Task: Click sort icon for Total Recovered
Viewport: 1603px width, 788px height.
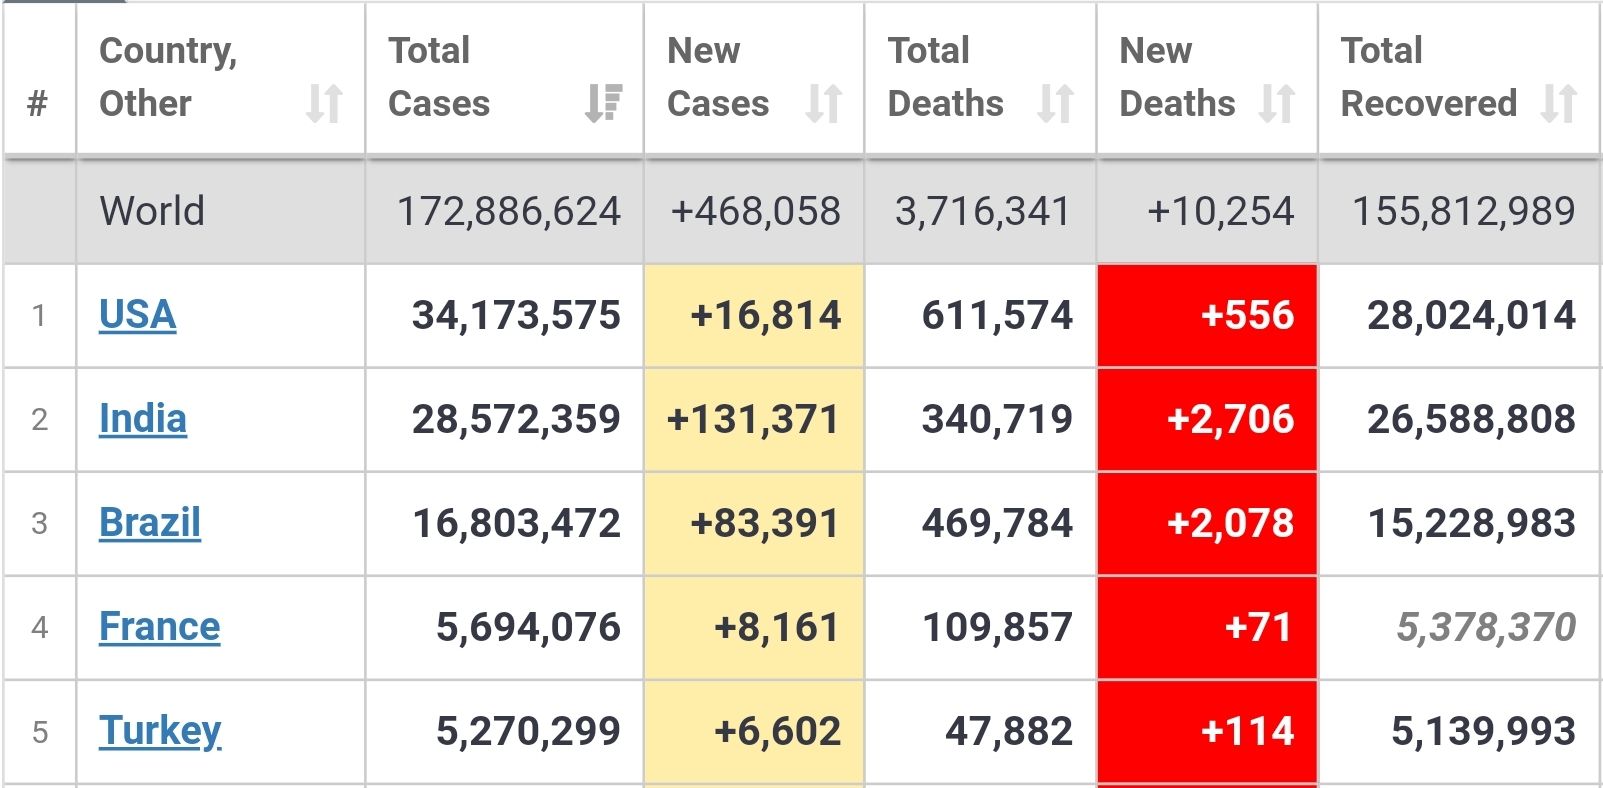Action: click(1559, 103)
